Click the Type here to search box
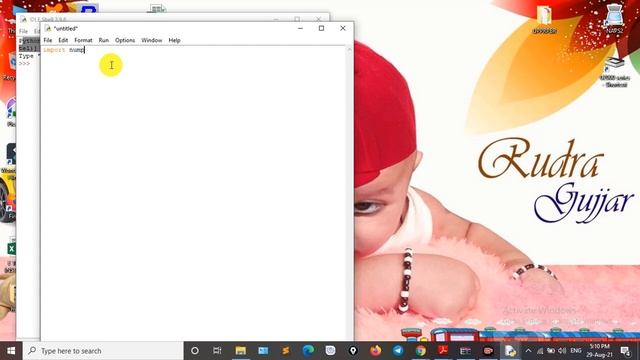This screenshot has width=640, height=360. point(103,351)
